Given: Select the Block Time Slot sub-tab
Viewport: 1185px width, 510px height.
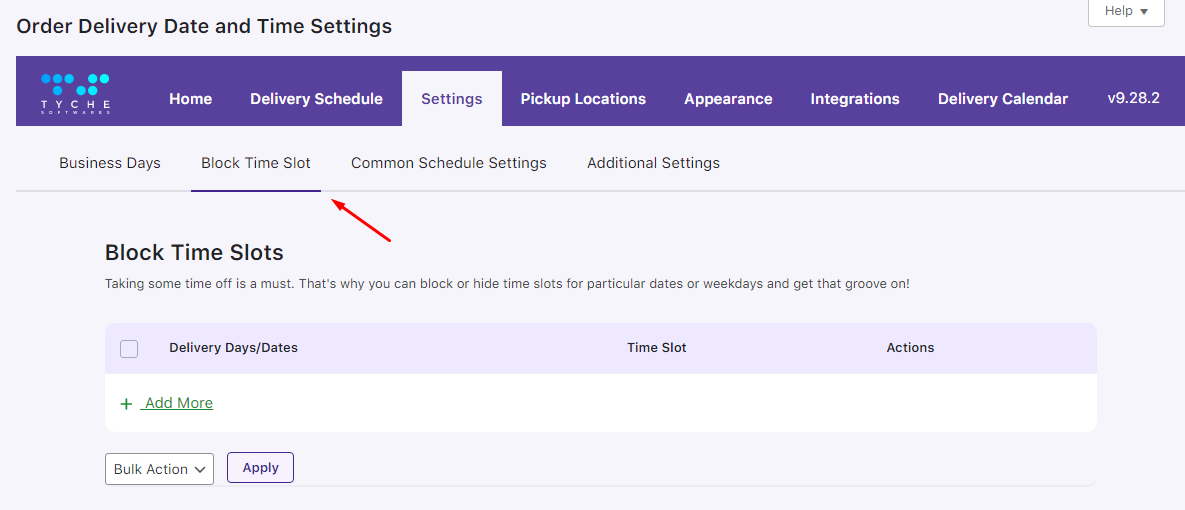Looking at the screenshot, I should pos(256,163).
